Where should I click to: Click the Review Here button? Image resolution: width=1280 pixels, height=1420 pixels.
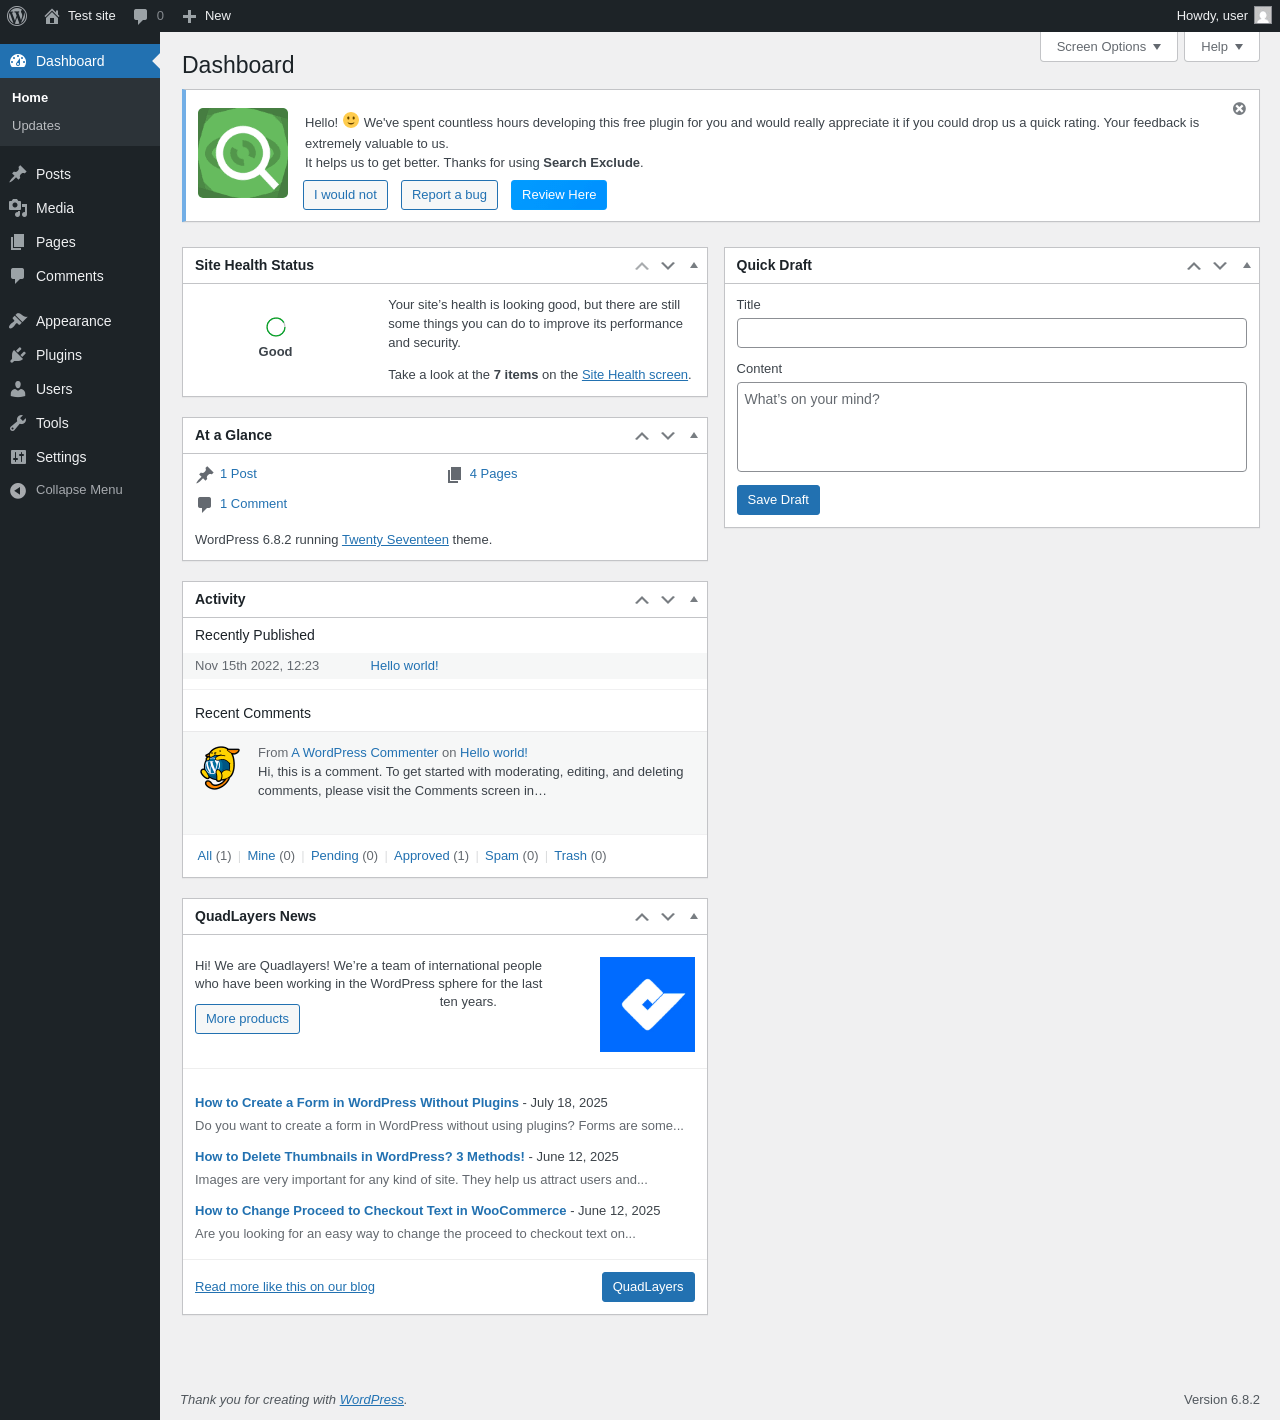coord(559,195)
